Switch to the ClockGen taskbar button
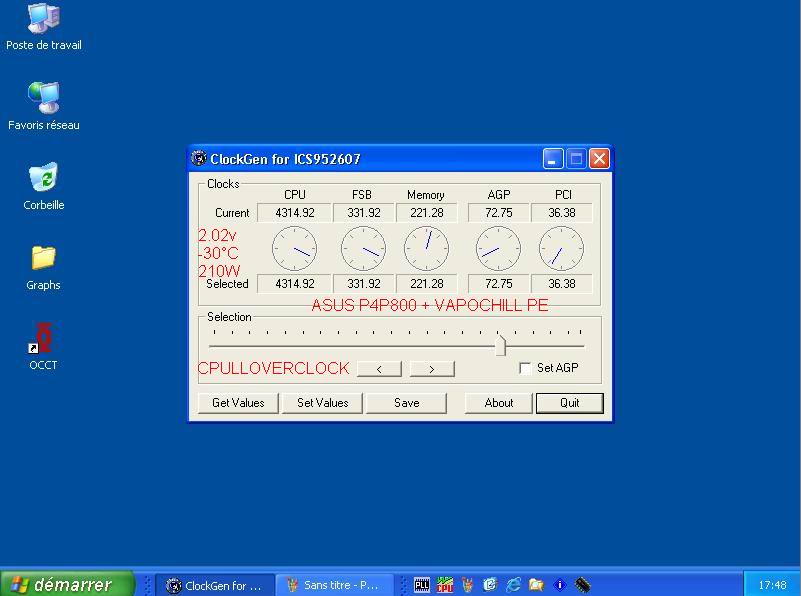 click(x=215, y=585)
